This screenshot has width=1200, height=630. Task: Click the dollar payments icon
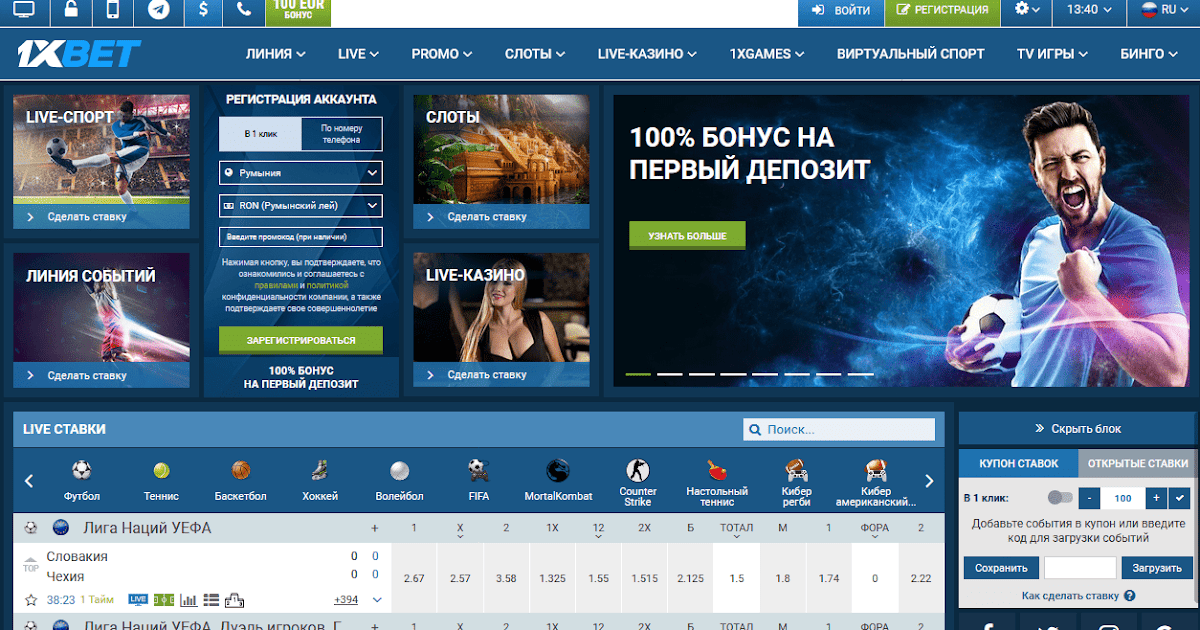coord(204,11)
